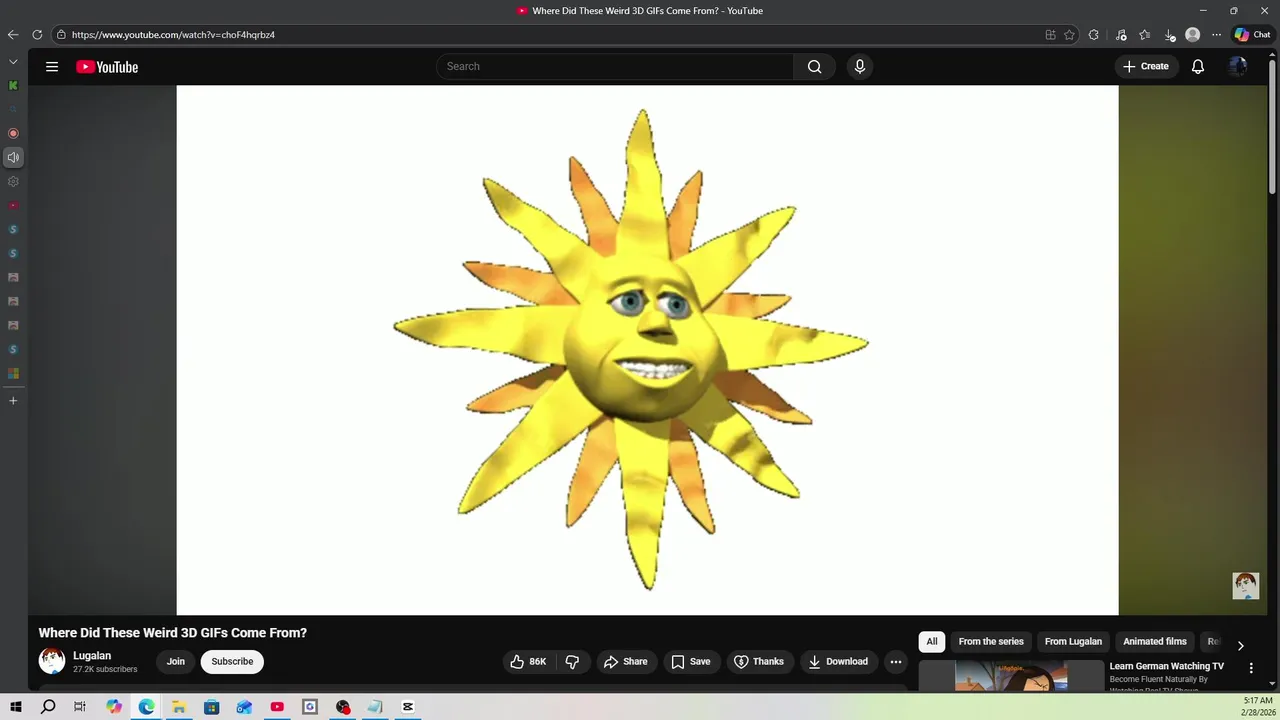1280x720 pixels.
Task: Open the Learn German video thumbnail
Action: (x=1011, y=676)
